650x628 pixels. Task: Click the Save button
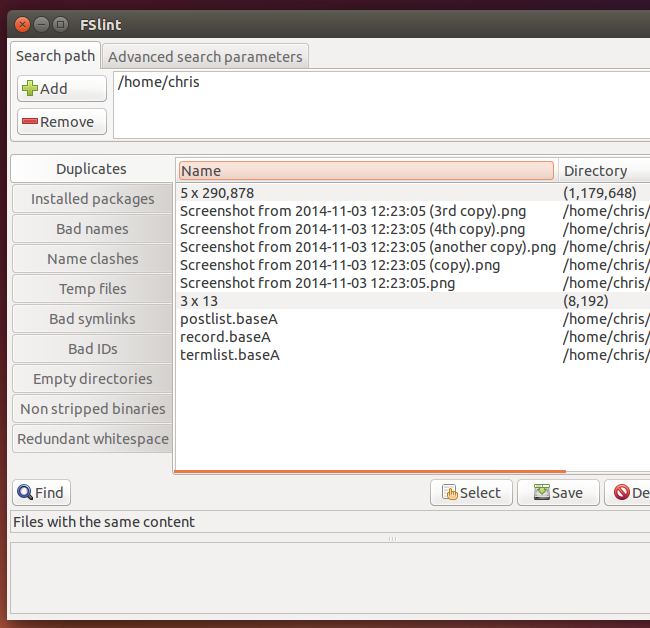point(558,493)
